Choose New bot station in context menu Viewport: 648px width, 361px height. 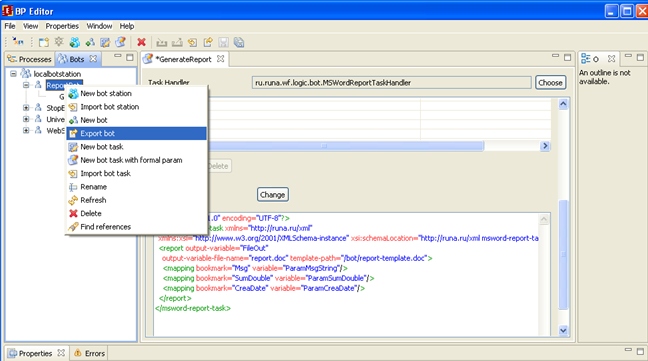136,93
